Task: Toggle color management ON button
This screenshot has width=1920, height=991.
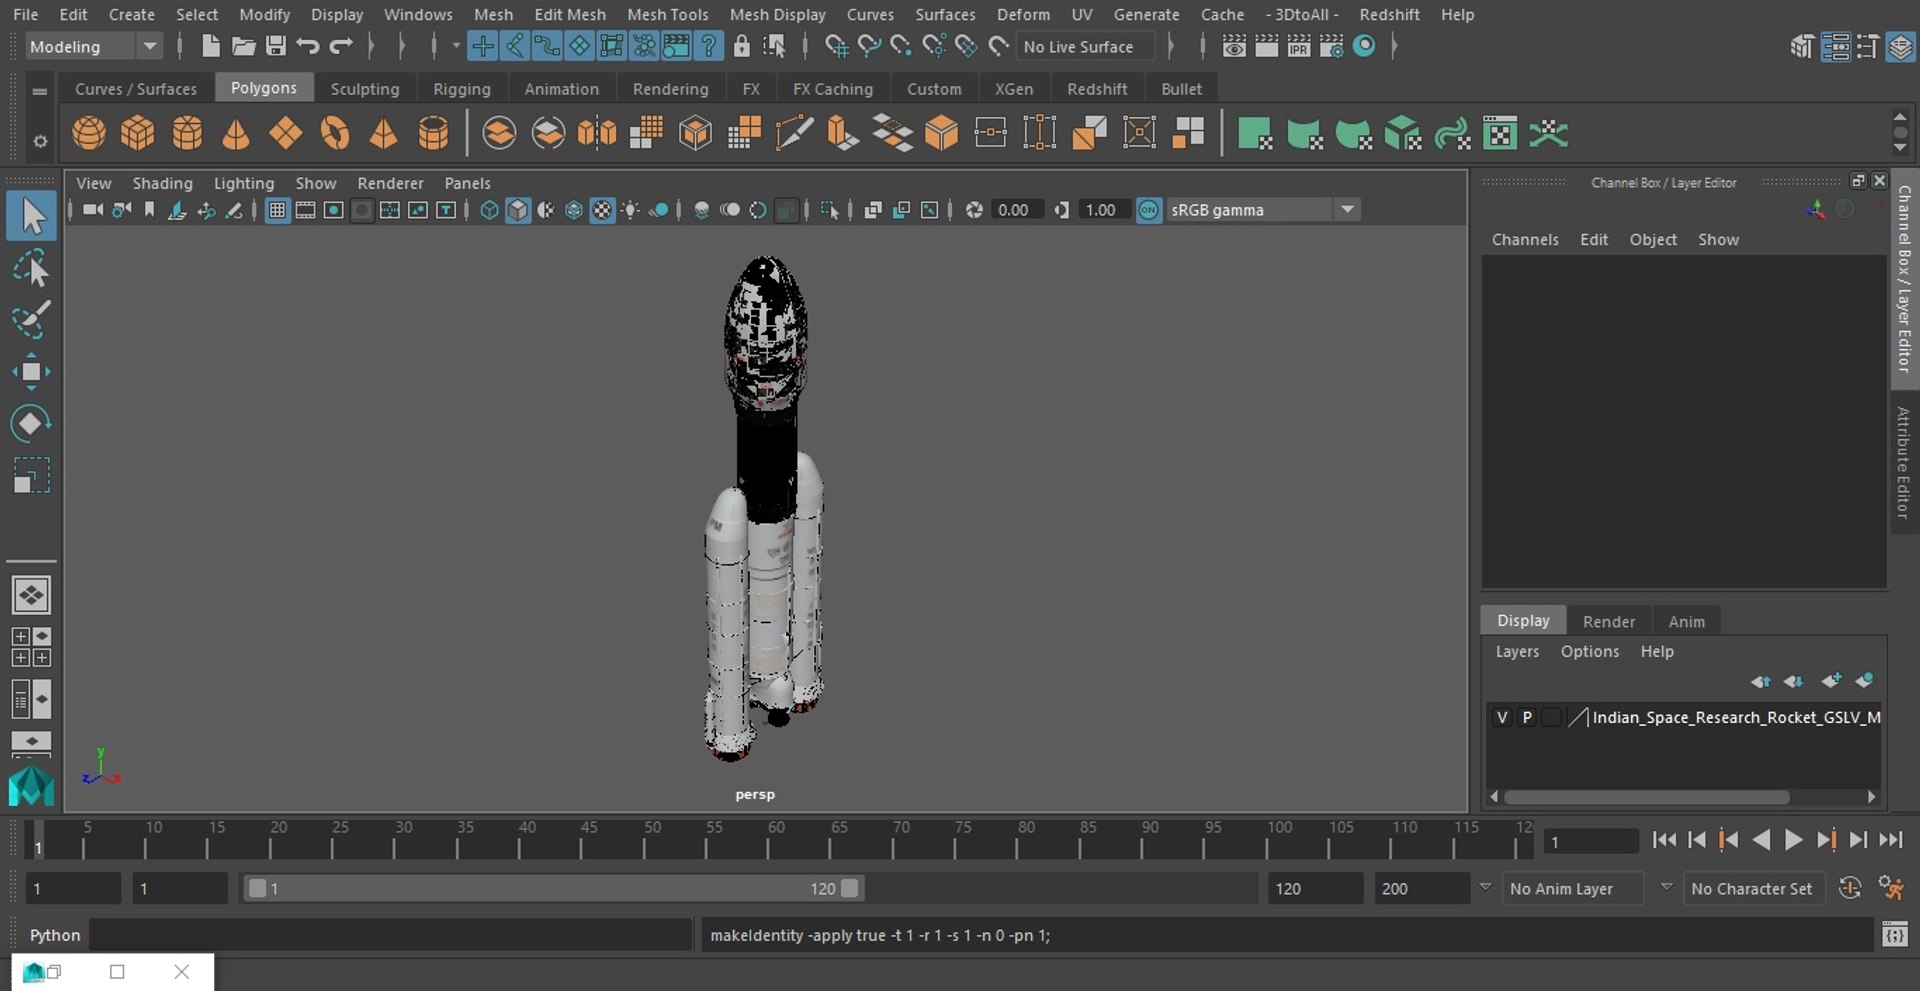Action: click(x=1149, y=210)
